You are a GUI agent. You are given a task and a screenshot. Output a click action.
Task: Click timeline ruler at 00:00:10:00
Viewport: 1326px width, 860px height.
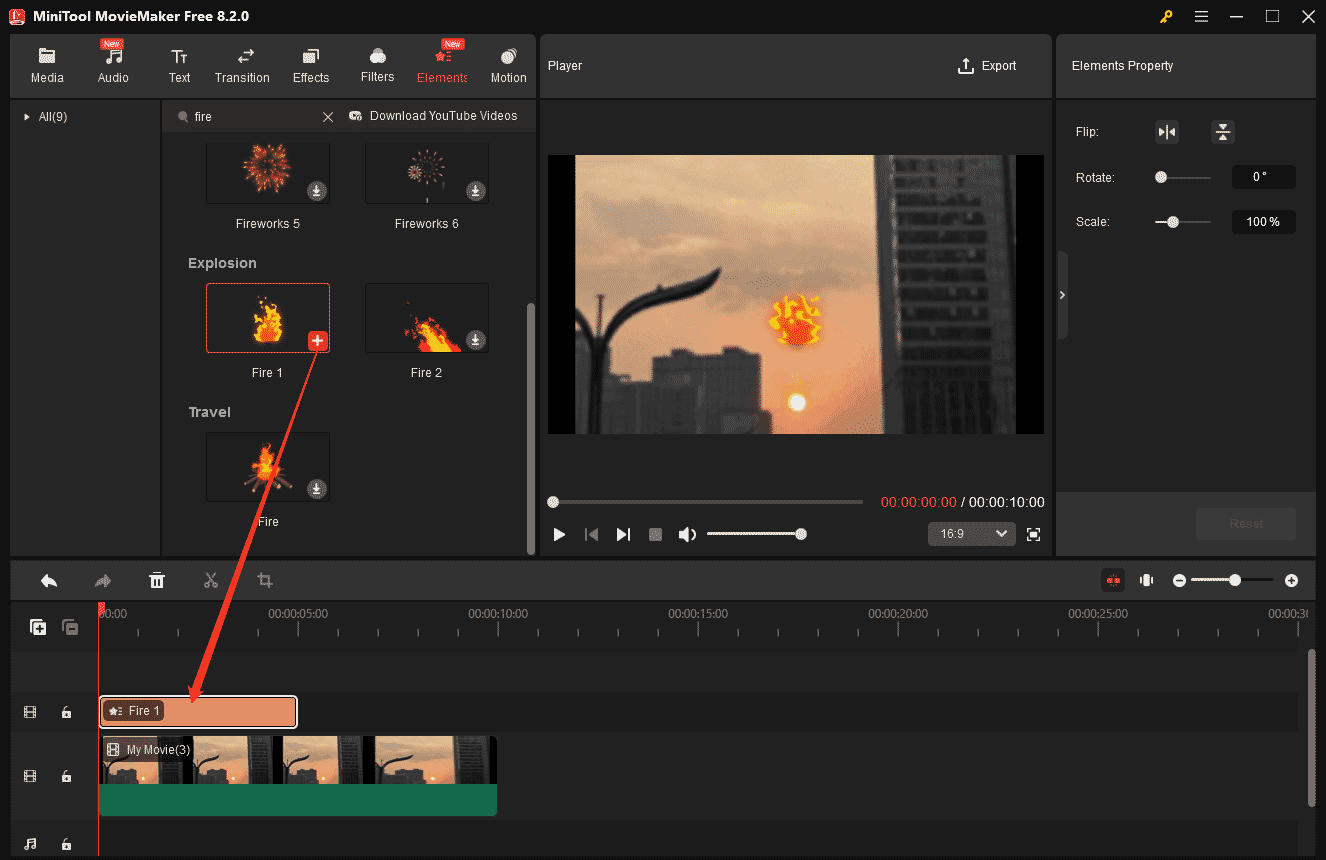click(498, 614)
